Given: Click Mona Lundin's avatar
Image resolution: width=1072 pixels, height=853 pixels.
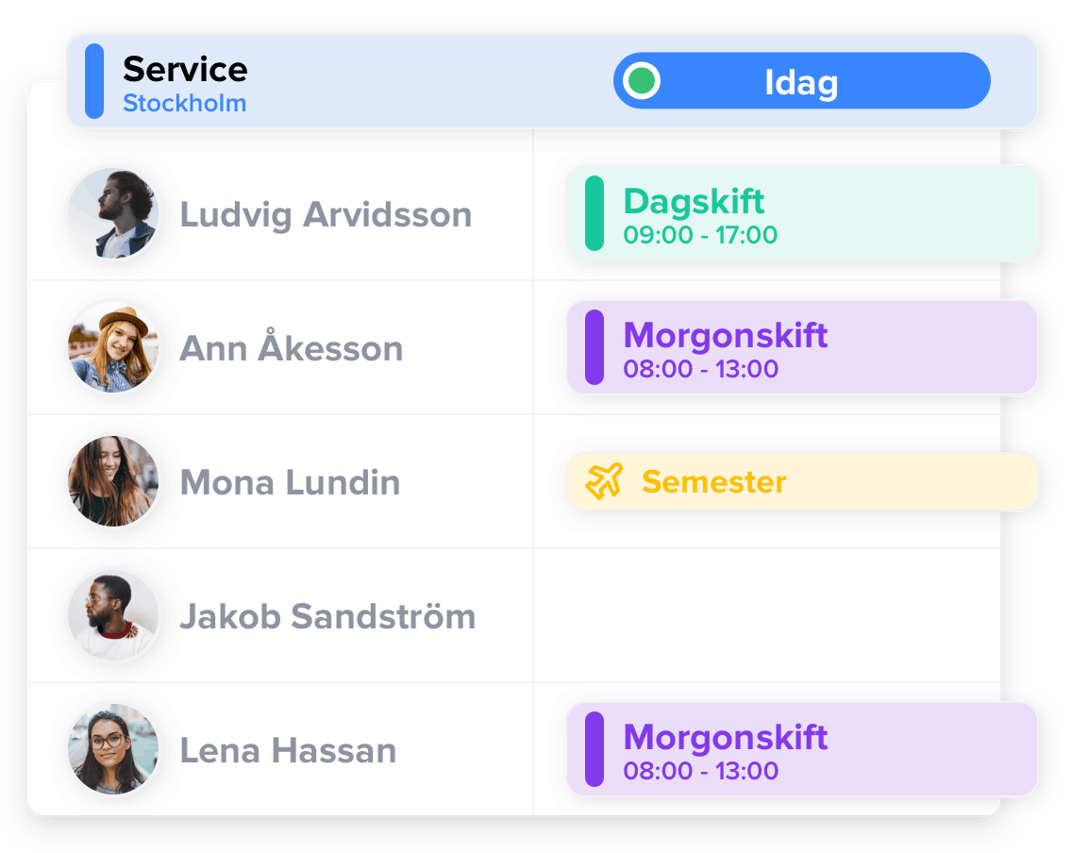Looking at the screenshot, I should click(113, 482).
